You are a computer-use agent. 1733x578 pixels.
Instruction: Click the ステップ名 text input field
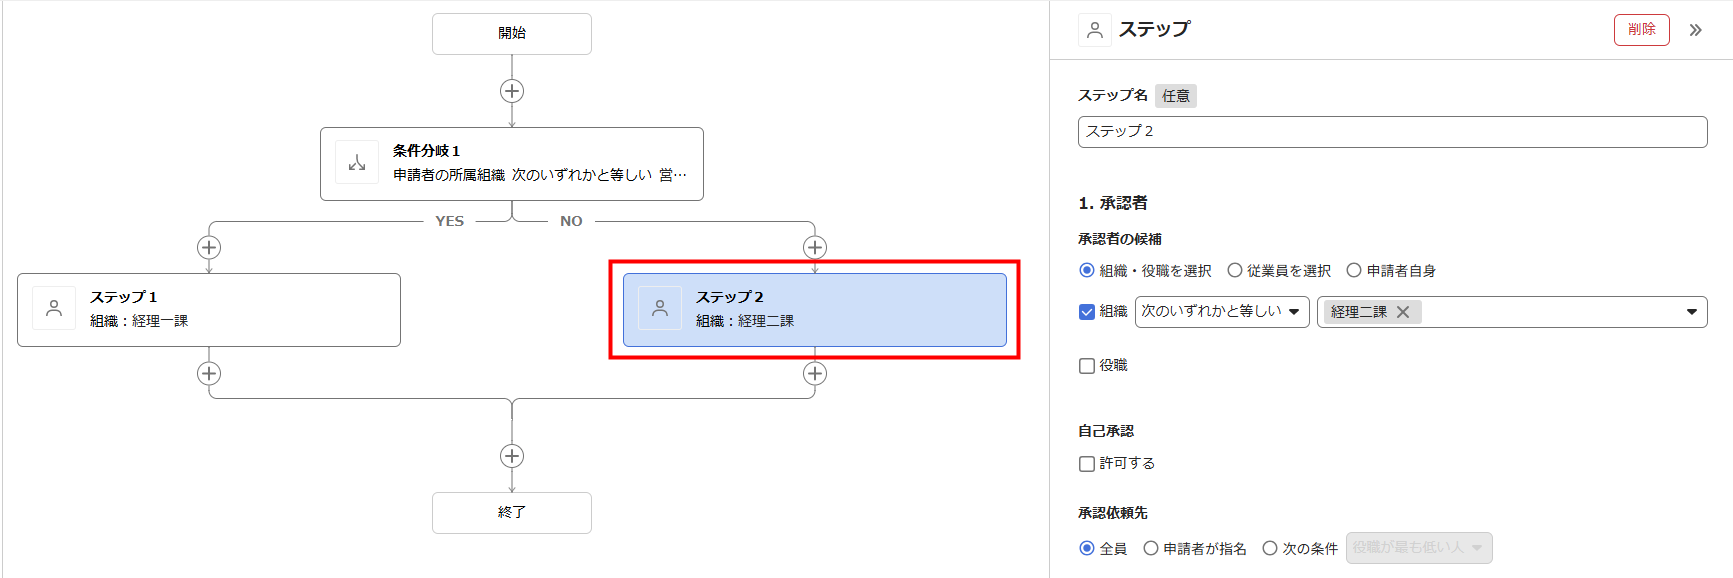pos(1392,132)
